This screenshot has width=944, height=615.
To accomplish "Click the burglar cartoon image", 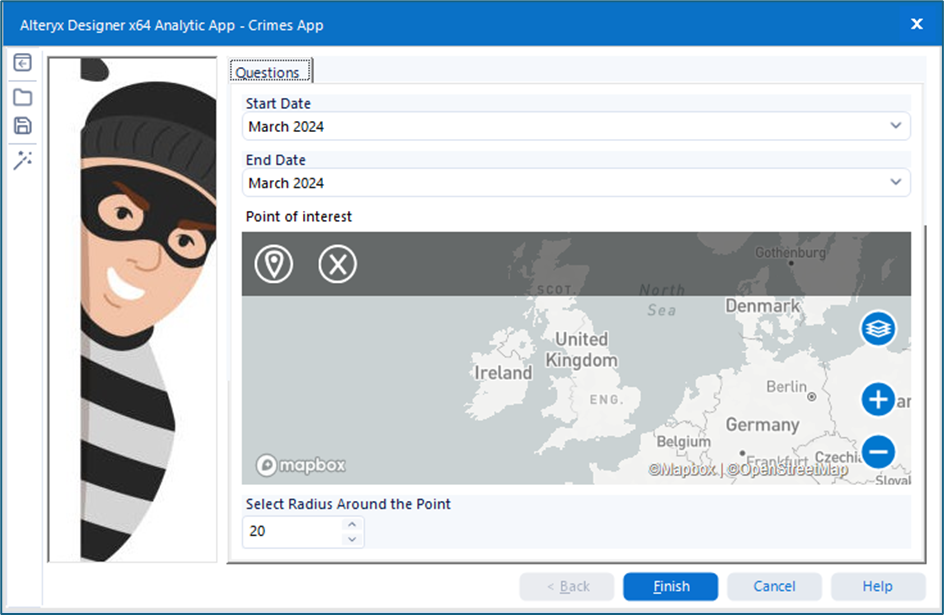I will pyautogui.click(x=132, y=309).
